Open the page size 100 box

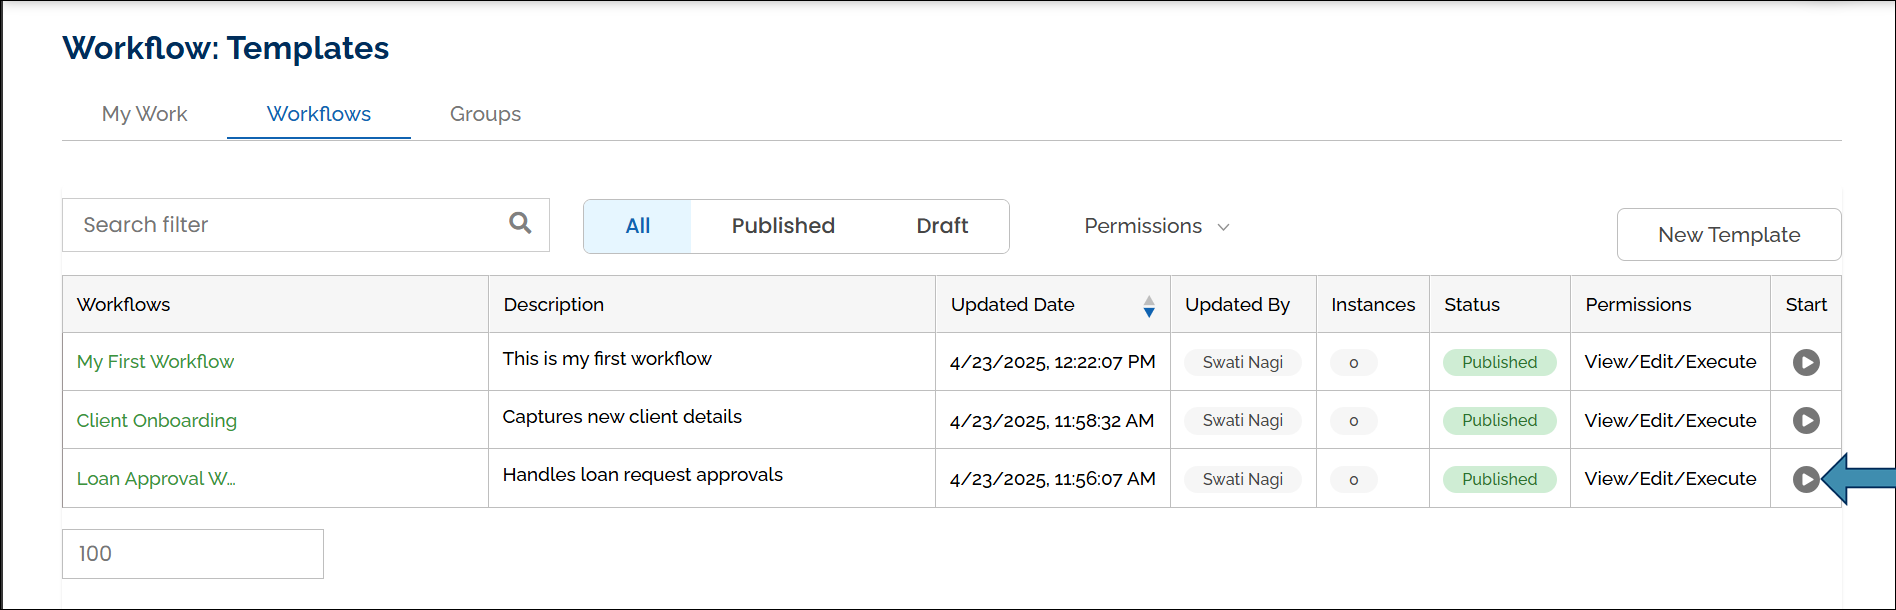point(193,554)
